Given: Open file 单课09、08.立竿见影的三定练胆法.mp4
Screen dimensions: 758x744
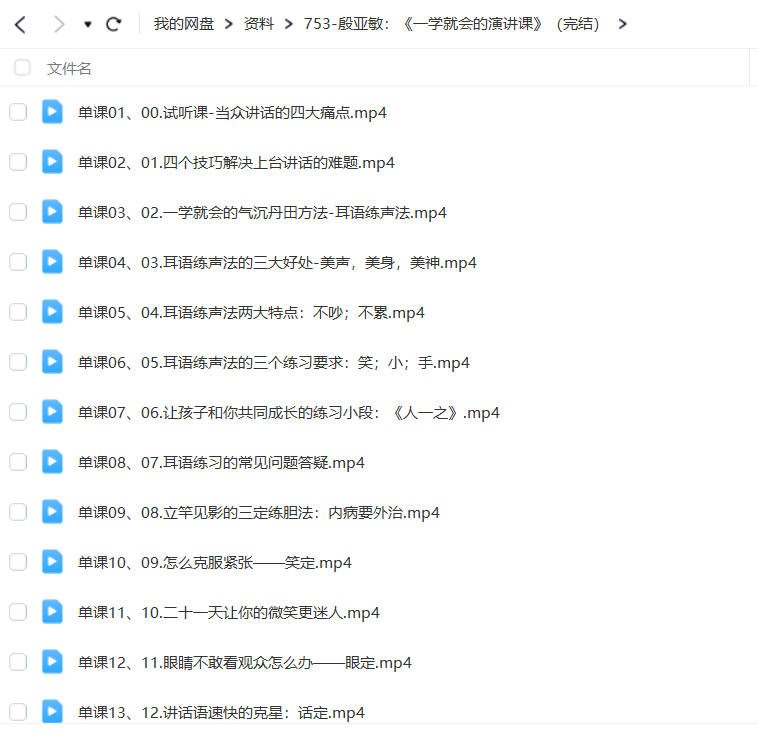Looking at the screenshot, I should [259, 512].
